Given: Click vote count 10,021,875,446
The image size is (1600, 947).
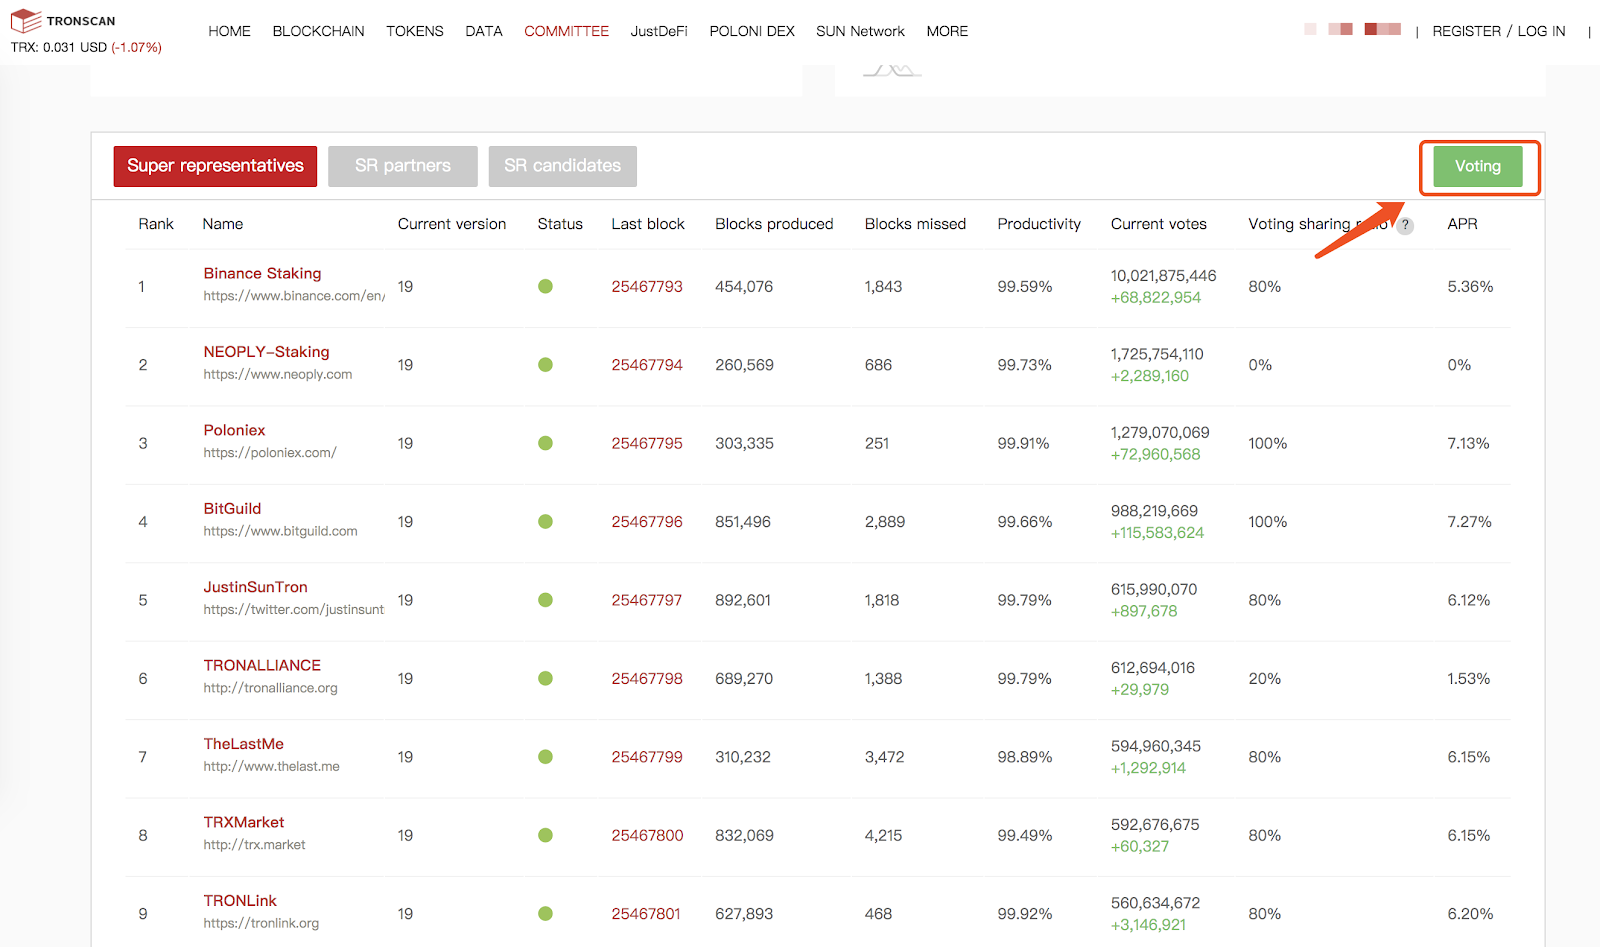Looking at the screenshot, I should [x=1163, y=276].
